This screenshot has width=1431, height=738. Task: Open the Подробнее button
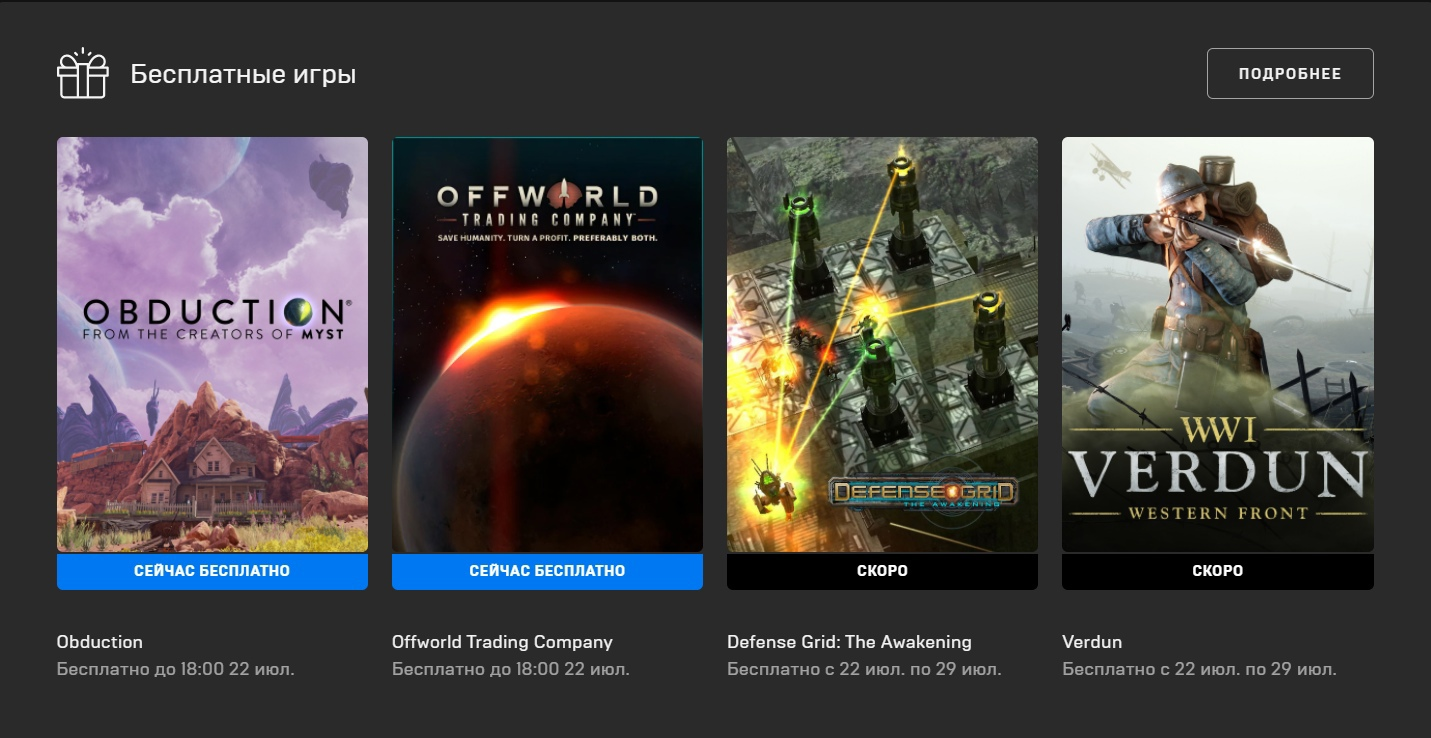coord(1290,74)
